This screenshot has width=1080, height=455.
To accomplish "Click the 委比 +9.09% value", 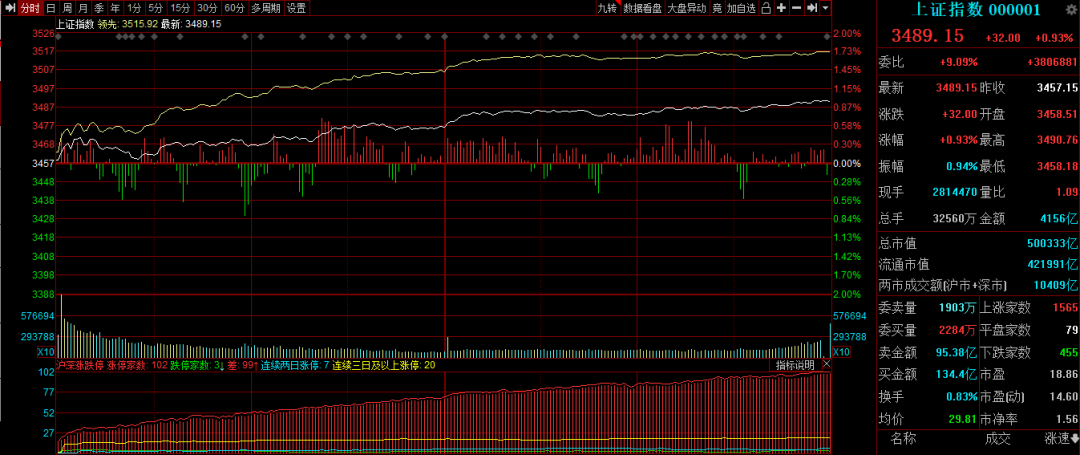I will (x=959, y=62).
